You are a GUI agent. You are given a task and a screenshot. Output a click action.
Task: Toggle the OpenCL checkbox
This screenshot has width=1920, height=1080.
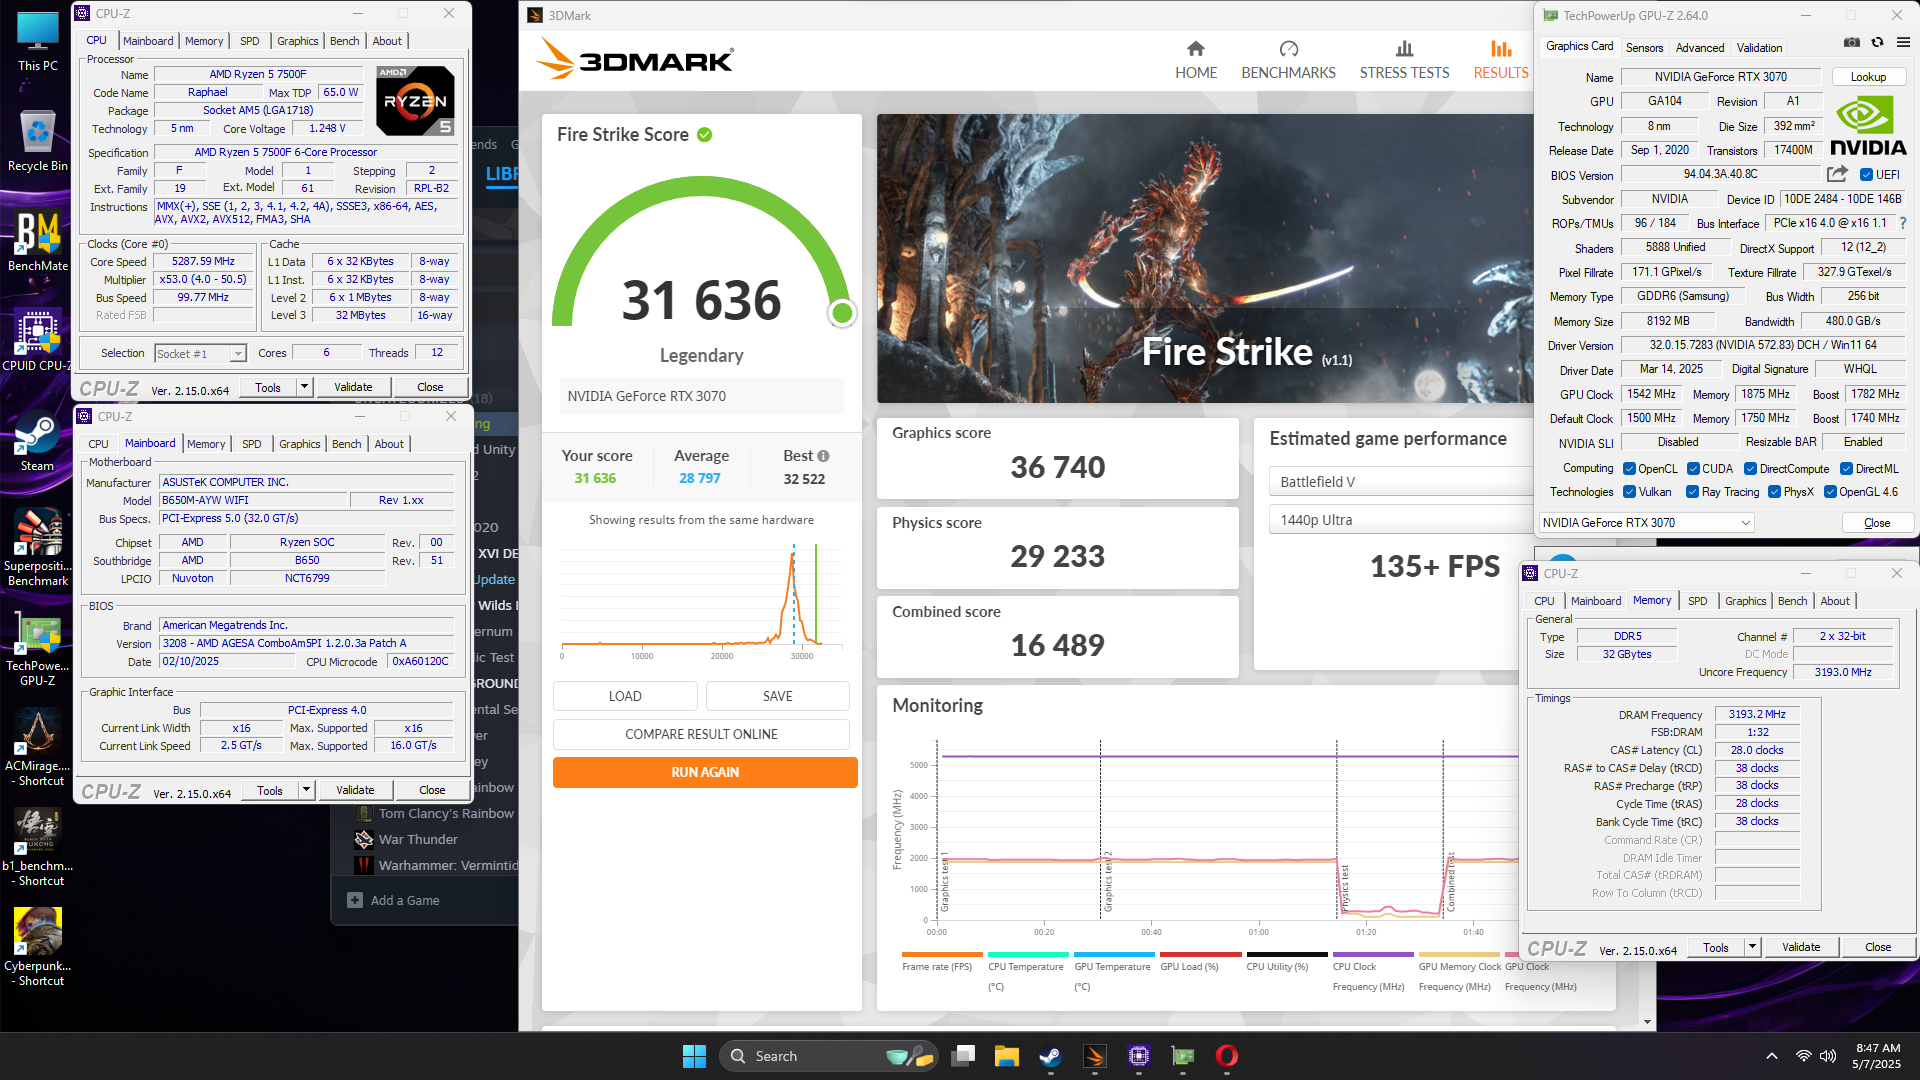[x=1629, y=469]
